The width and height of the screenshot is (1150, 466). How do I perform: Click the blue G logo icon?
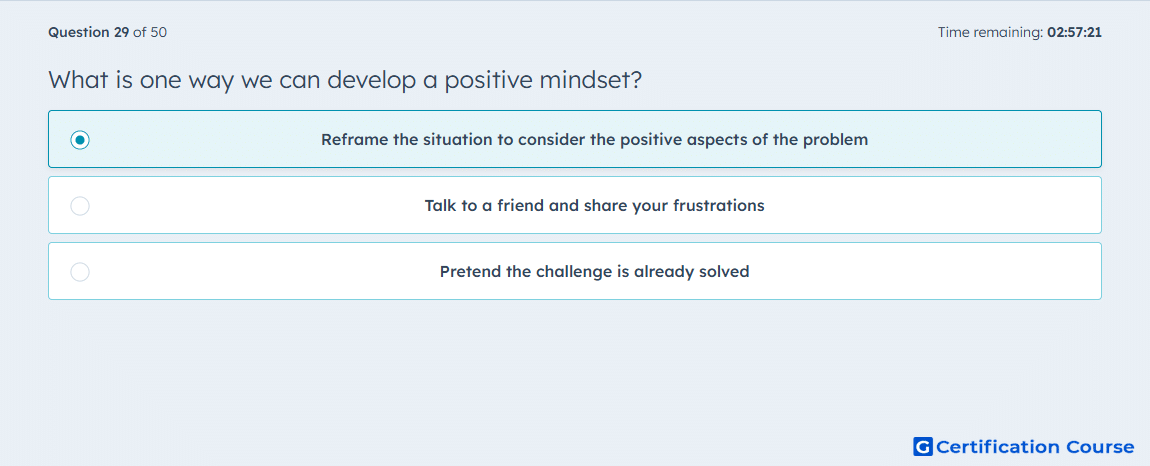pos(923,446)
